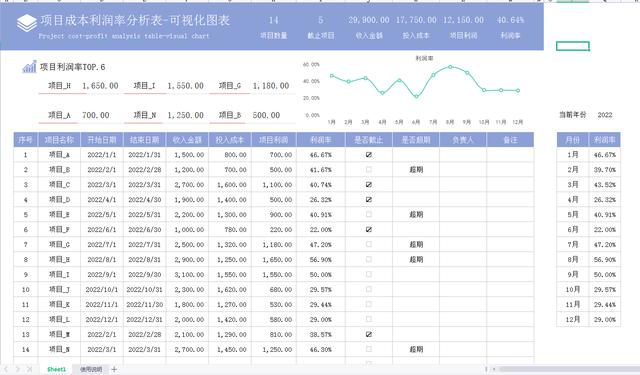Uncheck the 是否截止 checkbox for 项目_F
640x375 pixels.
369,229
